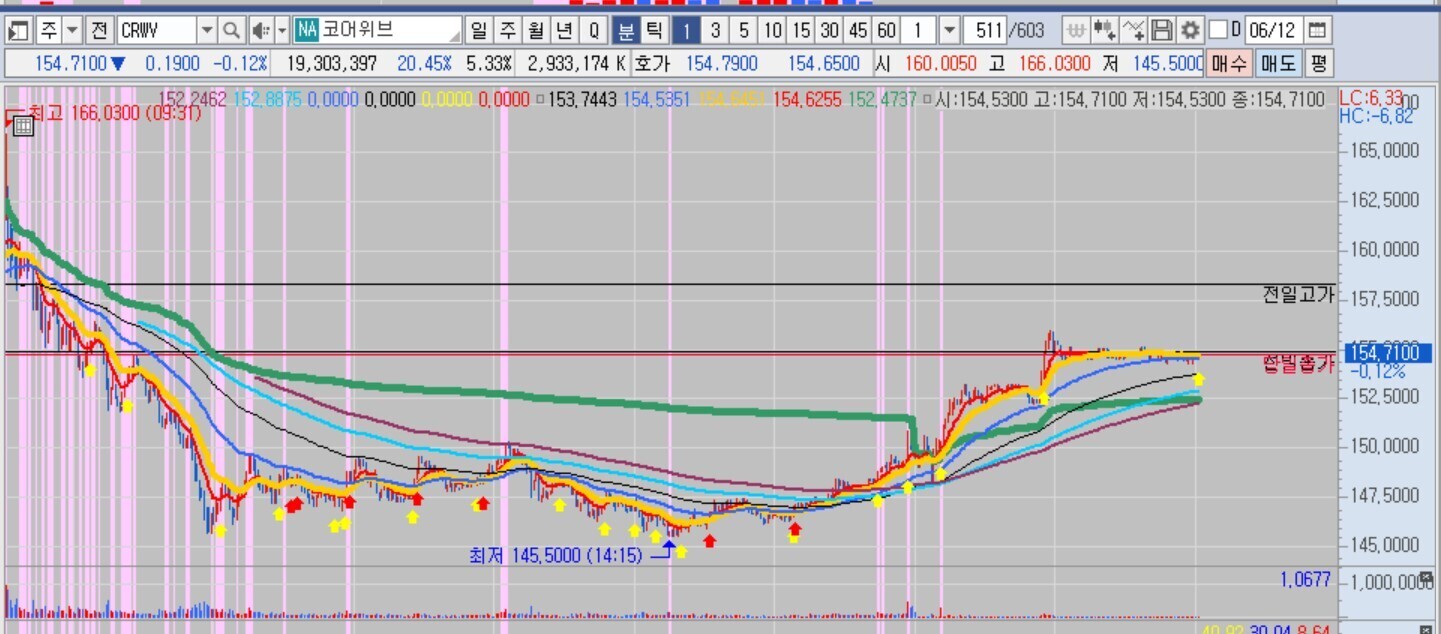This screenshot has width=1441, height=634.
Task: Expand the CRWV ticker dropdown arrow
Action: point(206,30)
